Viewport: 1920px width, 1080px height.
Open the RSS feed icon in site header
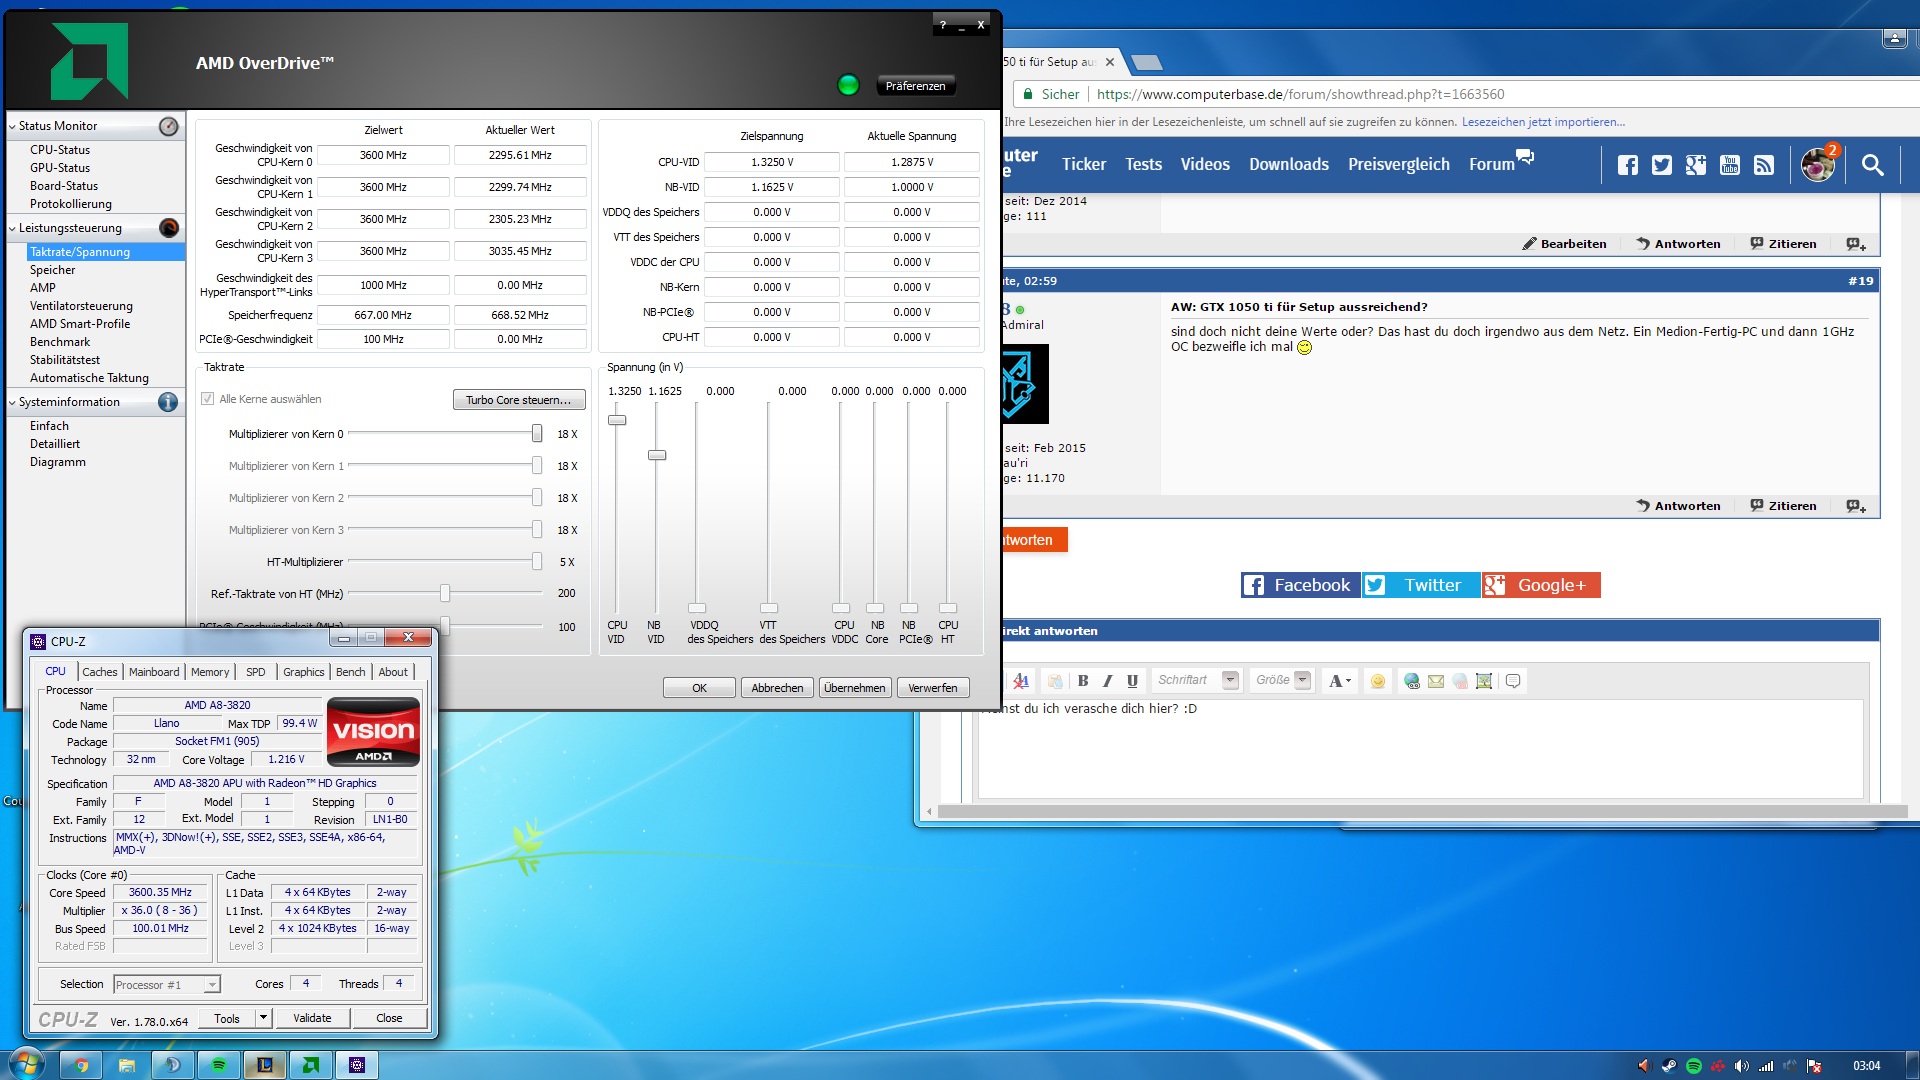click(1764, 165)
